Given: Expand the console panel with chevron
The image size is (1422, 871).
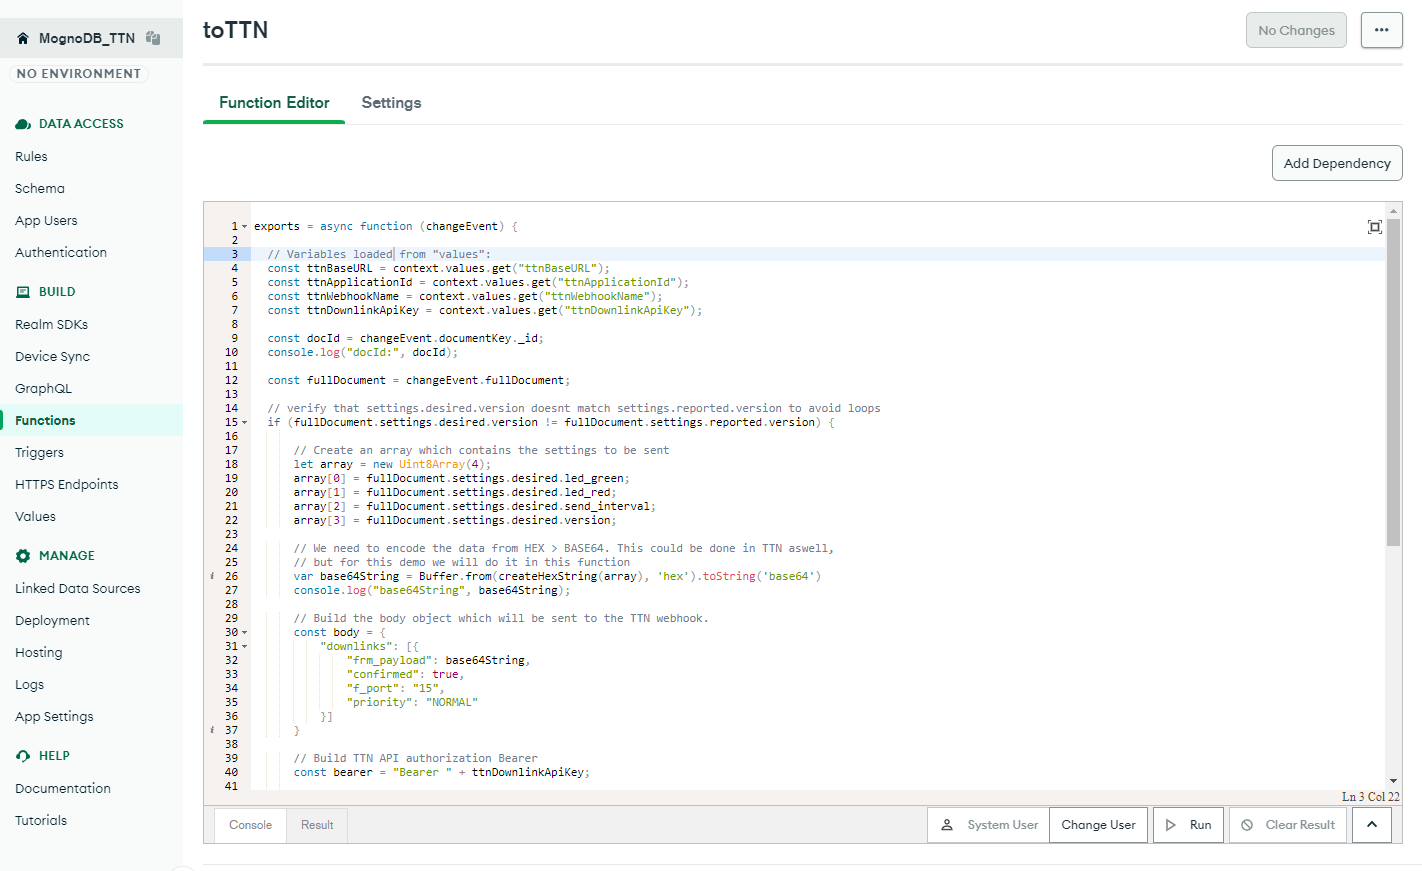Looking at the screenshot, I should 1372,825.
